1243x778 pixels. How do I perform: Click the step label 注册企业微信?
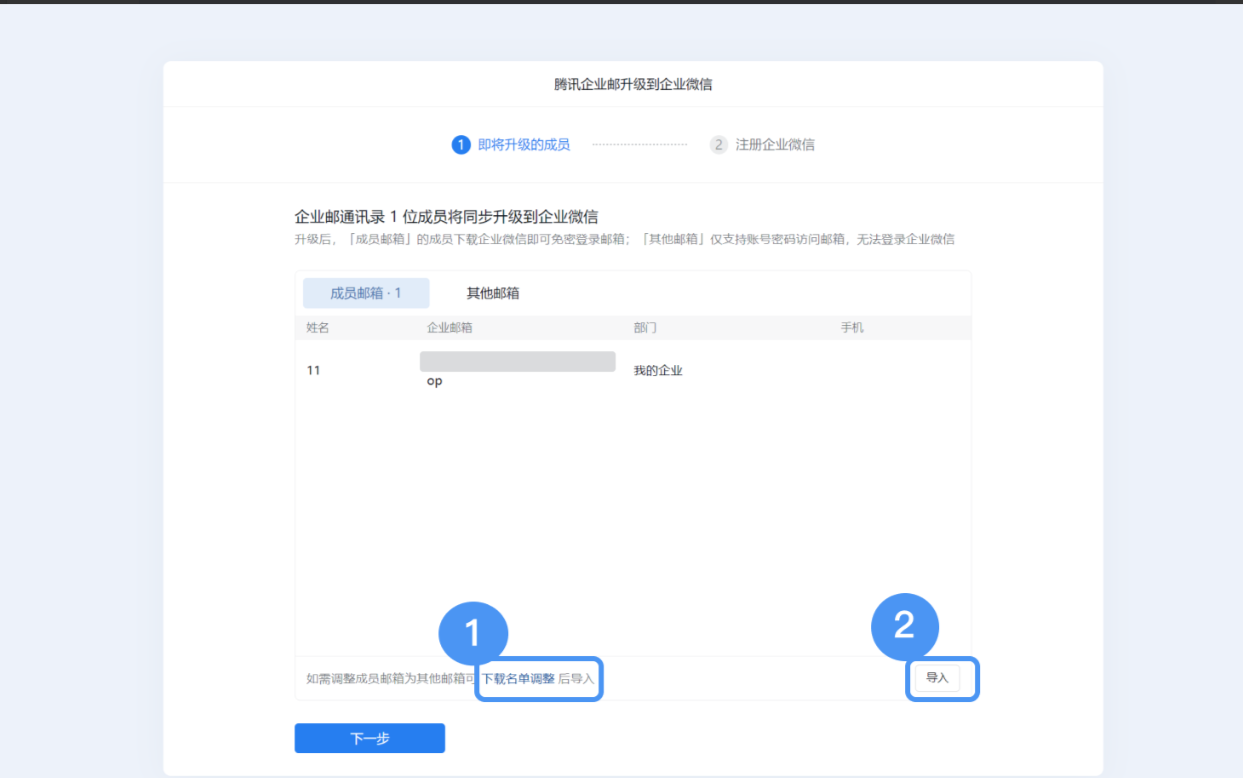tap(775, 144)
